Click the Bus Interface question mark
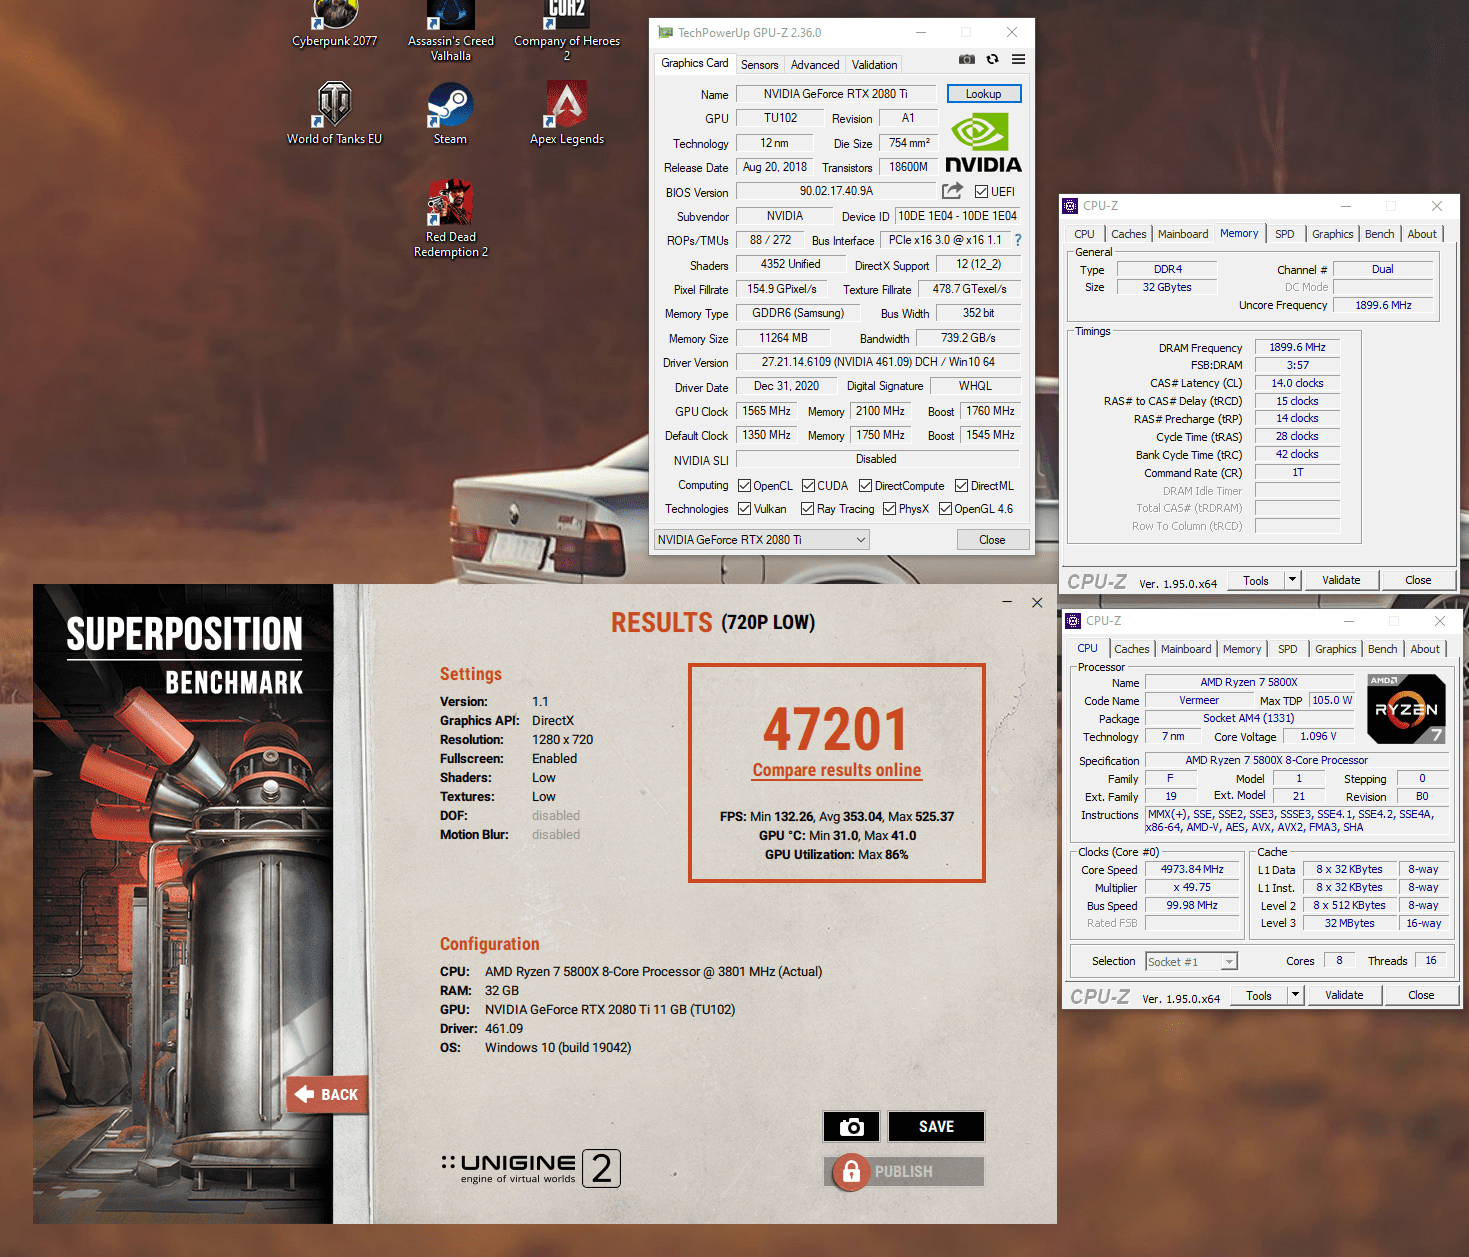This screenshot has width=1469, height=1257. [1018, 240]
